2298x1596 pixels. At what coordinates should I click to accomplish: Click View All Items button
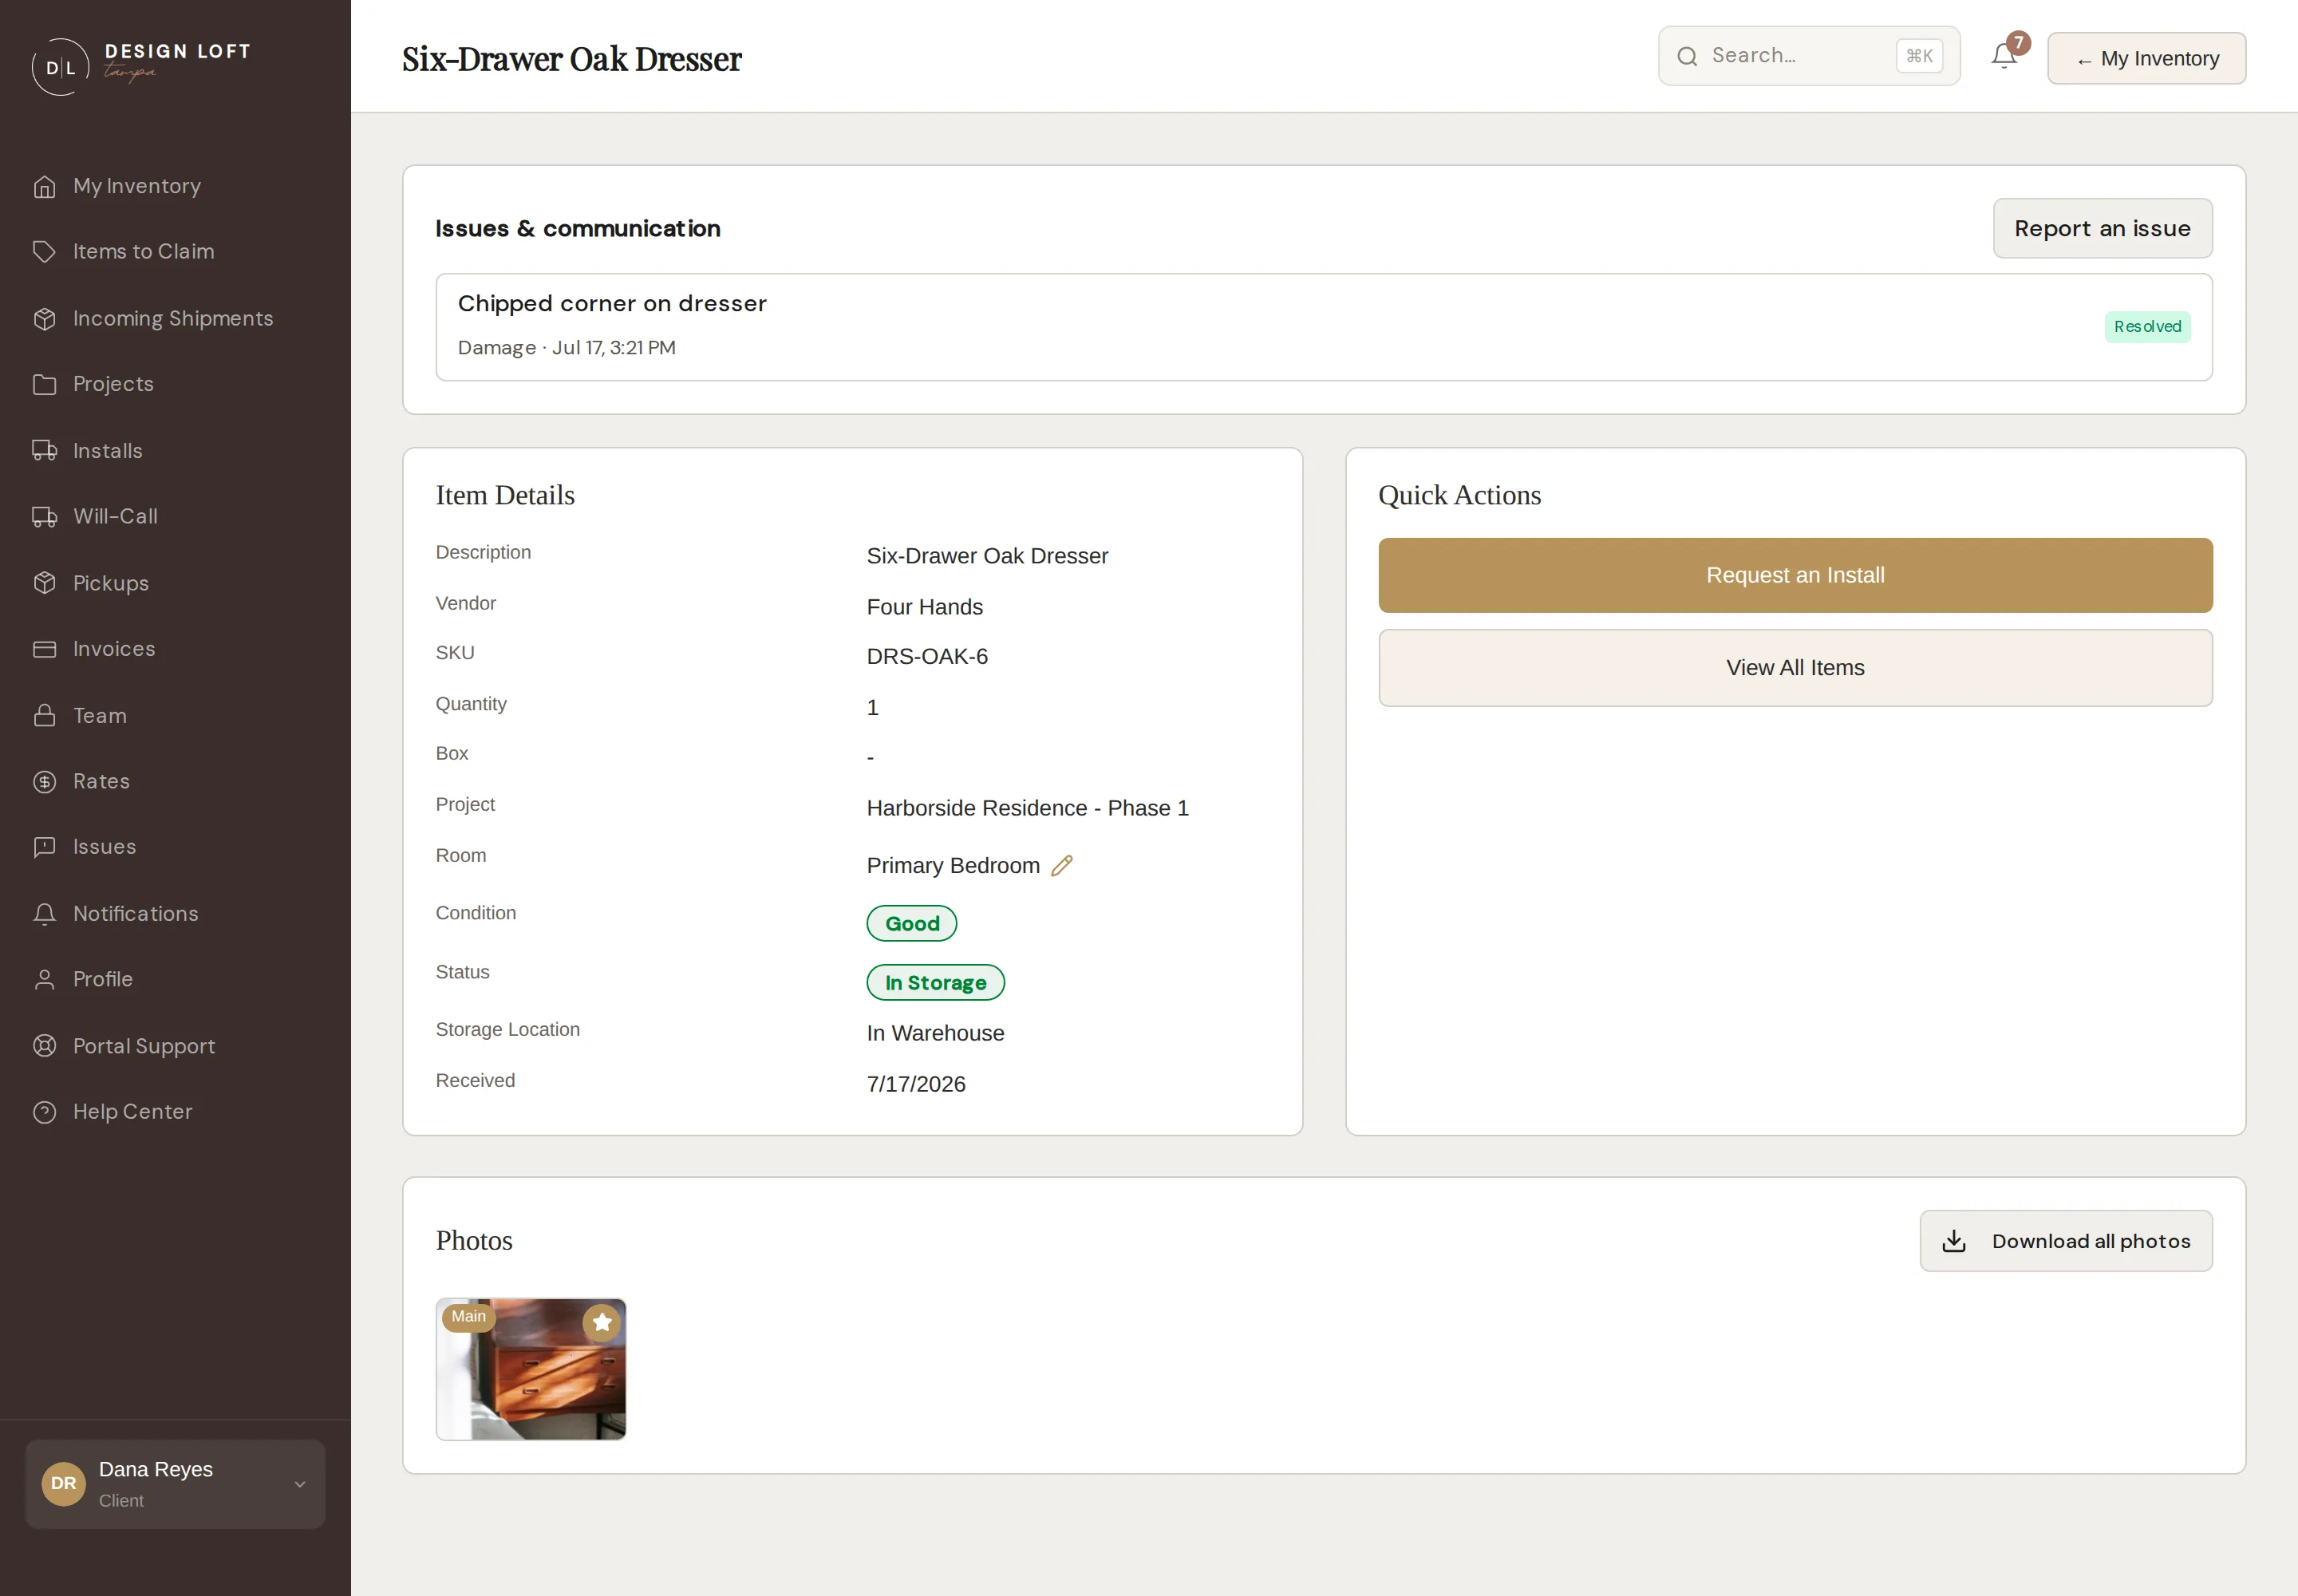coord(1795,668)
